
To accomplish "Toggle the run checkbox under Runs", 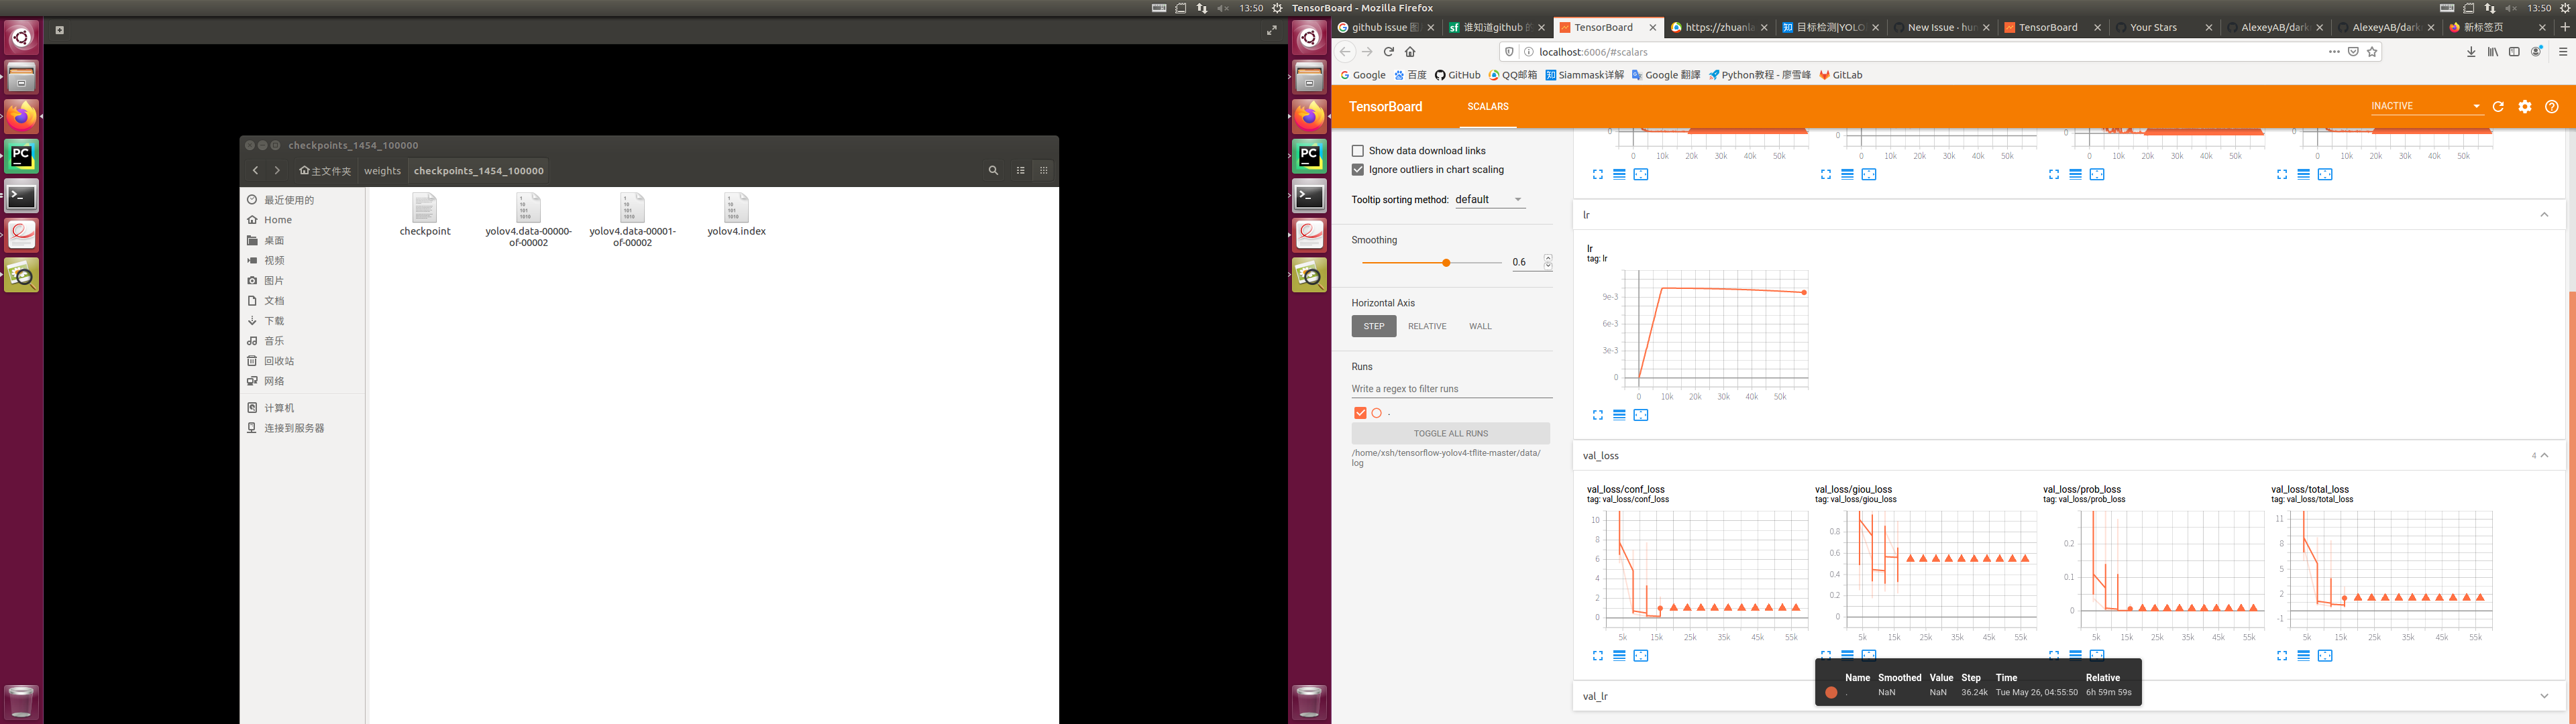I will (1360, 413).
